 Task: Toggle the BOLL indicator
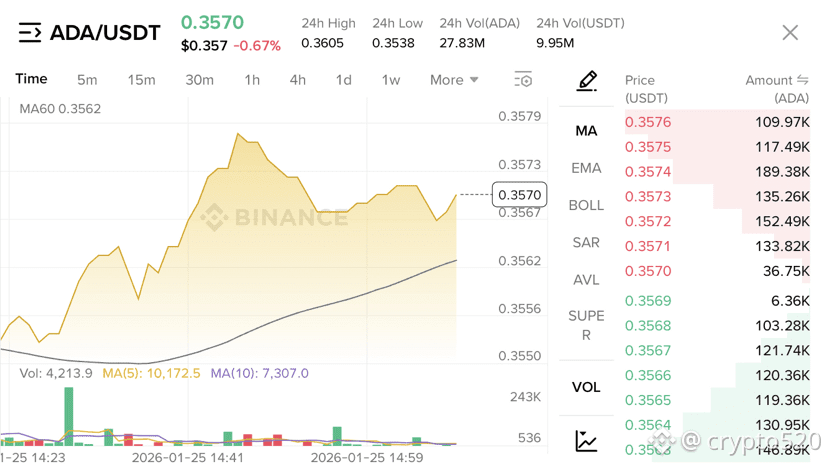pyautogui.click(x=586, y=205)
